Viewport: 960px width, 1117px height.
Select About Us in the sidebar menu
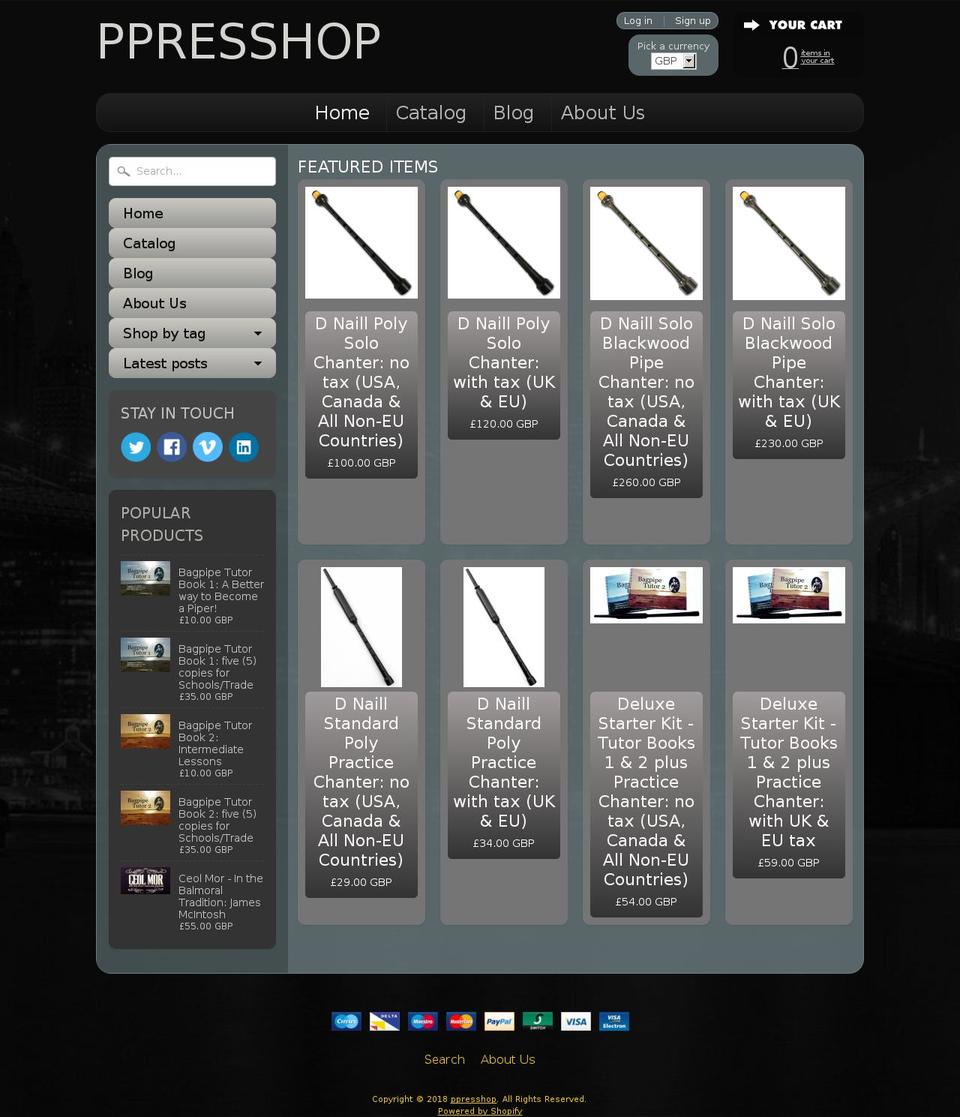point(192,303)
